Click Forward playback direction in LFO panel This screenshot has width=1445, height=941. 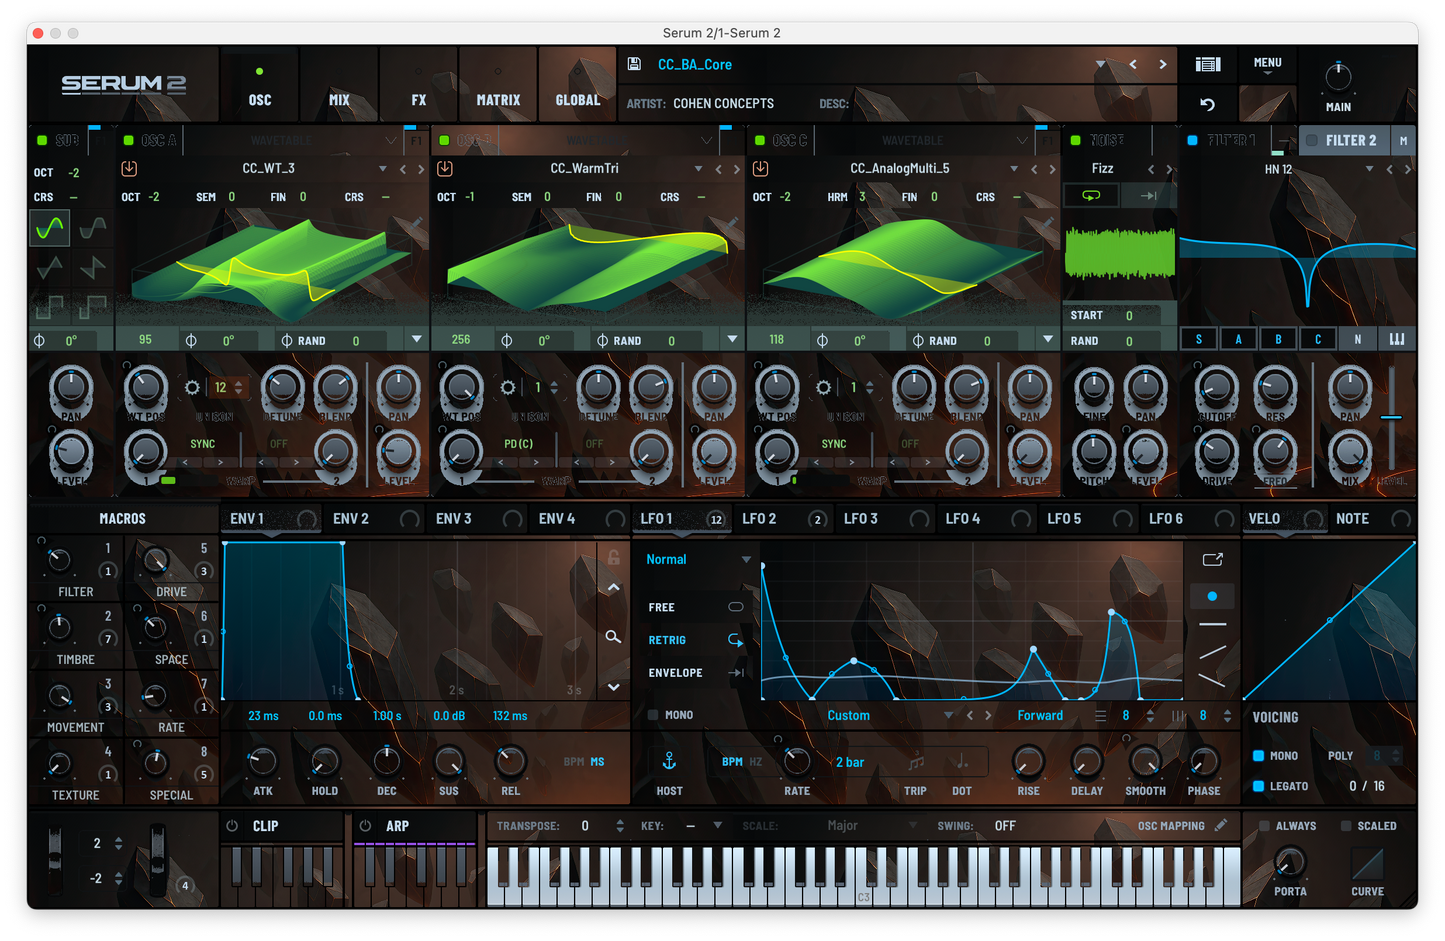coord(1040,715)
